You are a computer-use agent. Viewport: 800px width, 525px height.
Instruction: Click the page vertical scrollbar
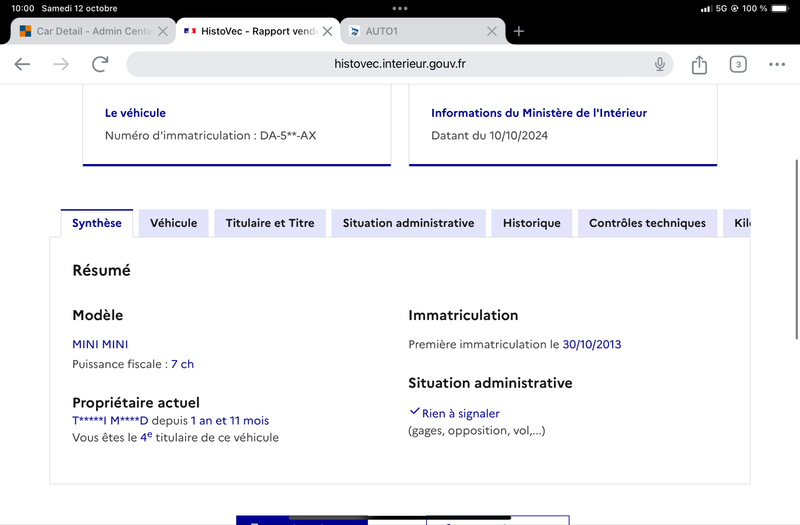click(796, 249)
